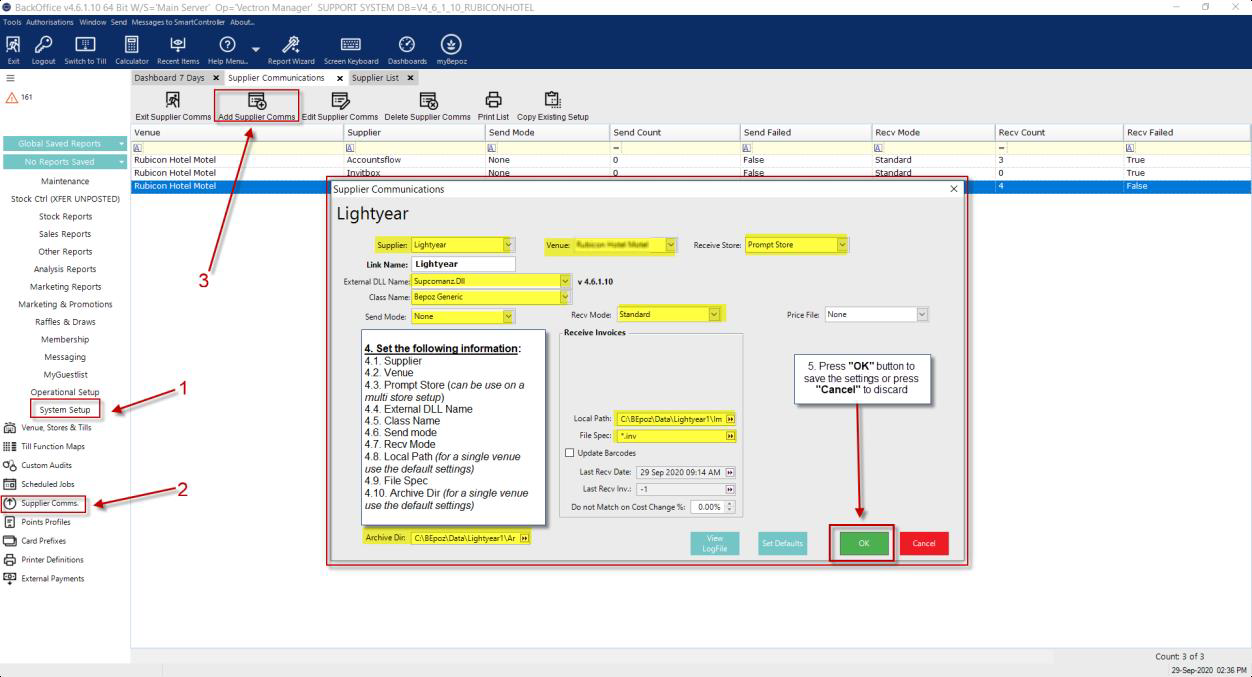This screenshot has width=1252, height=677.
Task: Open the Help Menu icon
Action: pos(227,45)
